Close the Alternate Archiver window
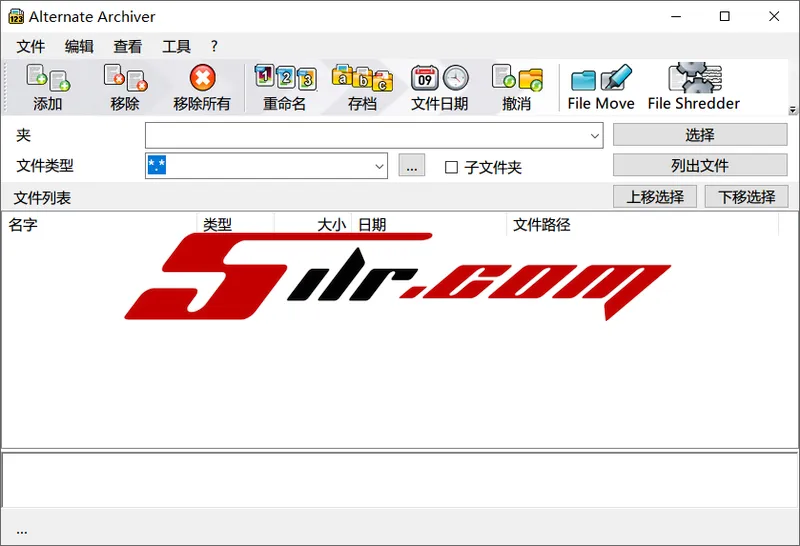 (774, 16)
